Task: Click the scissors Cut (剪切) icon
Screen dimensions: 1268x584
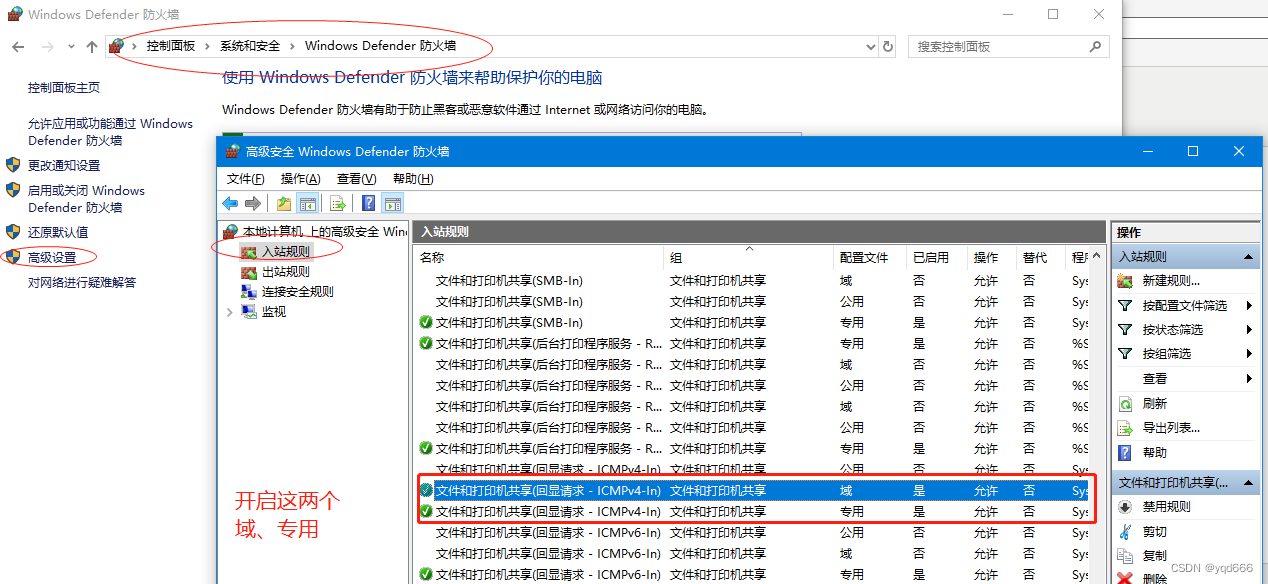Action: click(1125, 531)
